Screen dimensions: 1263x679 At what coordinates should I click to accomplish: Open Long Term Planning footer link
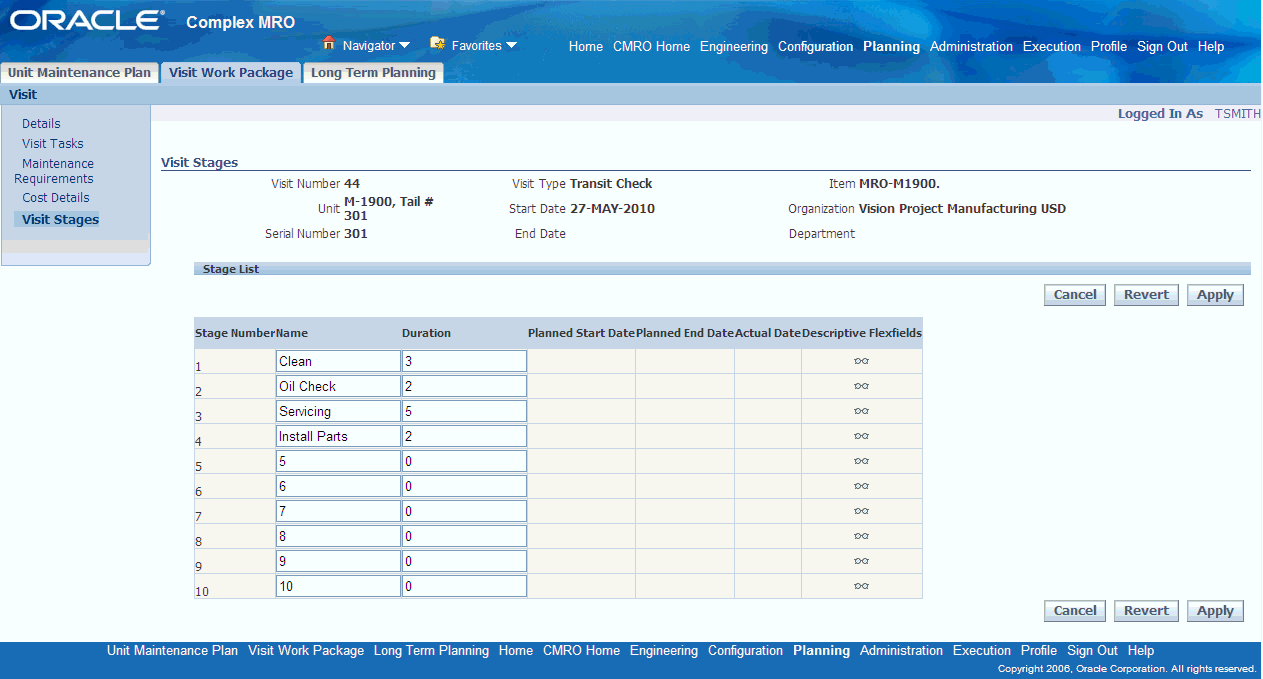pyautogui.click(x=431, y=650)
